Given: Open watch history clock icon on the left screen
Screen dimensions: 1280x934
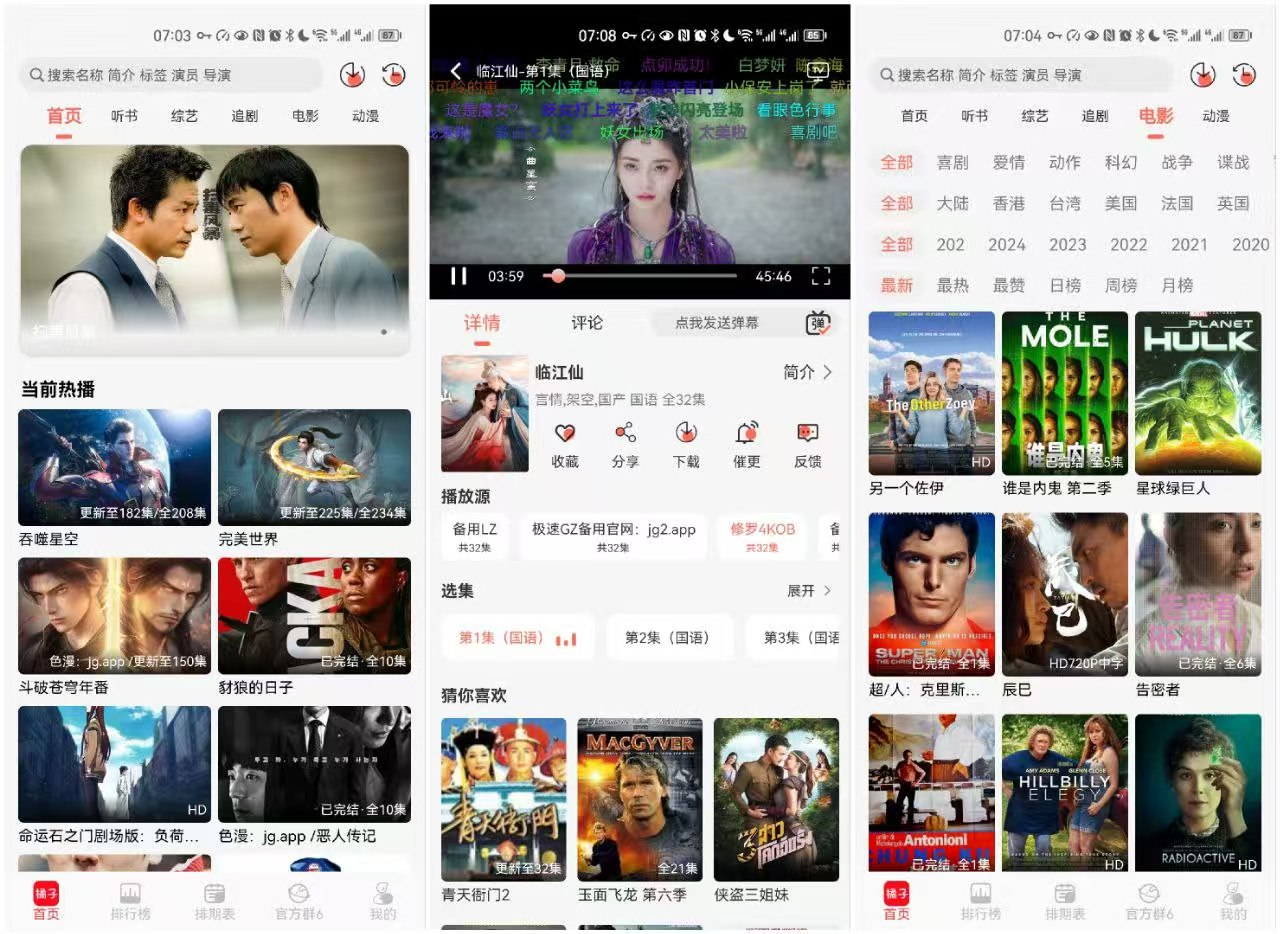Looking at the screenshot, I should (x=393, y=75).
